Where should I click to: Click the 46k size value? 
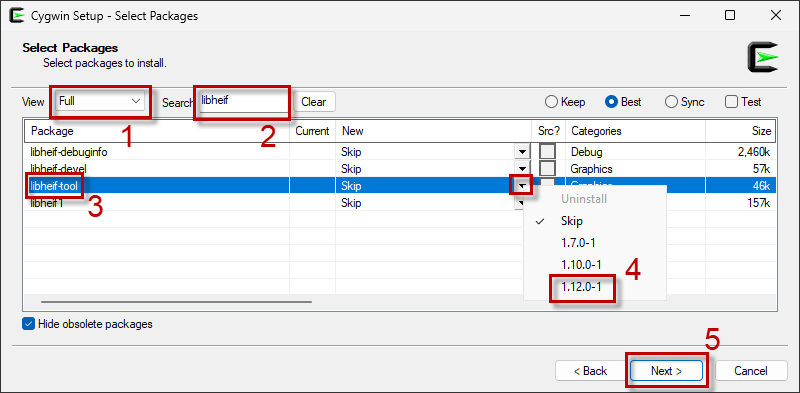(x=761, y=186)
